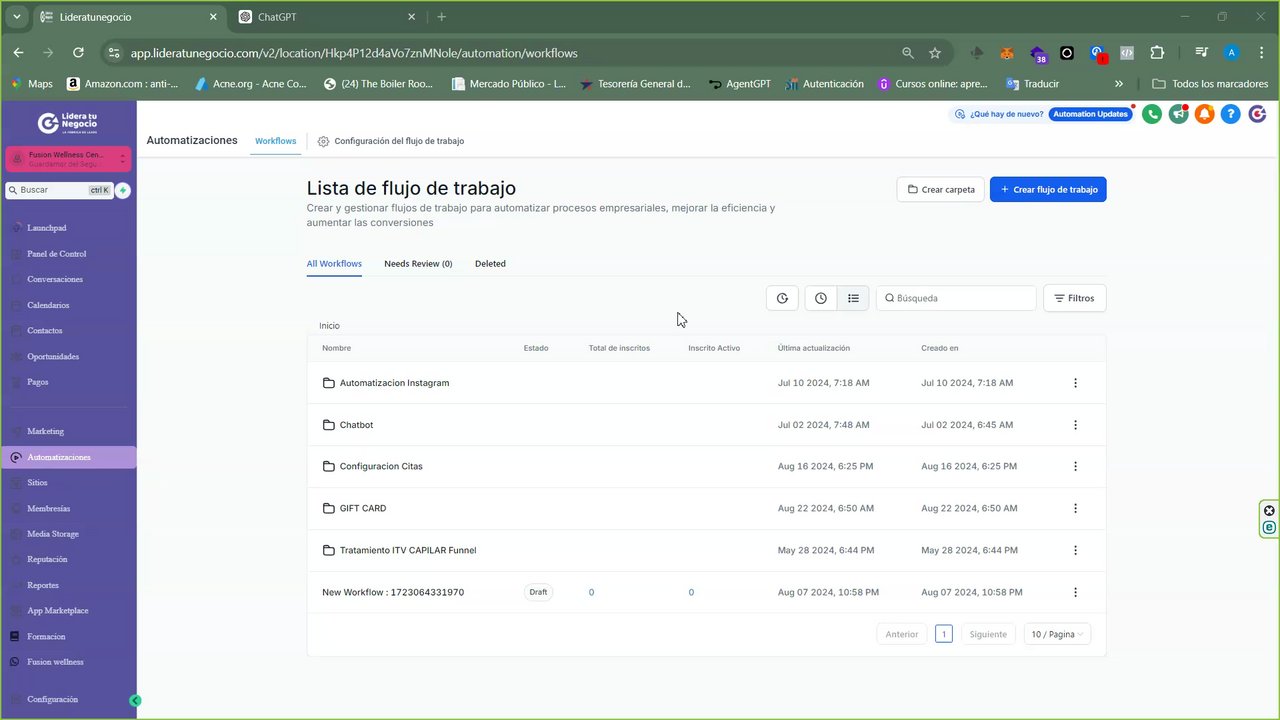Switch to the Needs Review tab
Screen dimensions: 1280x720
click(418, 264)
